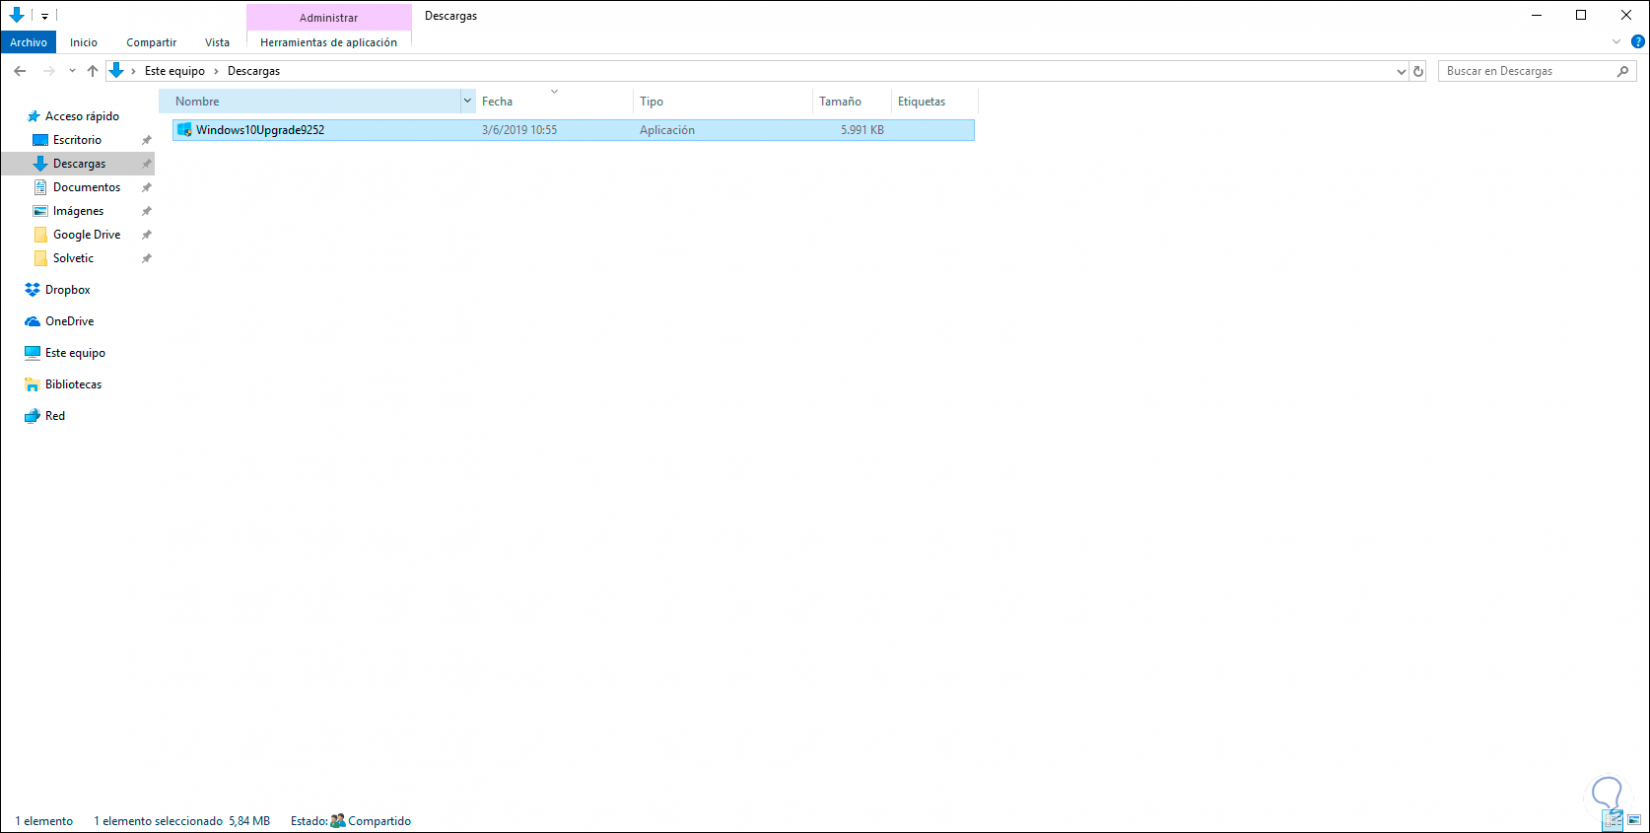
Task: Open Descargas in the sidebar
Action: [79, 164]
